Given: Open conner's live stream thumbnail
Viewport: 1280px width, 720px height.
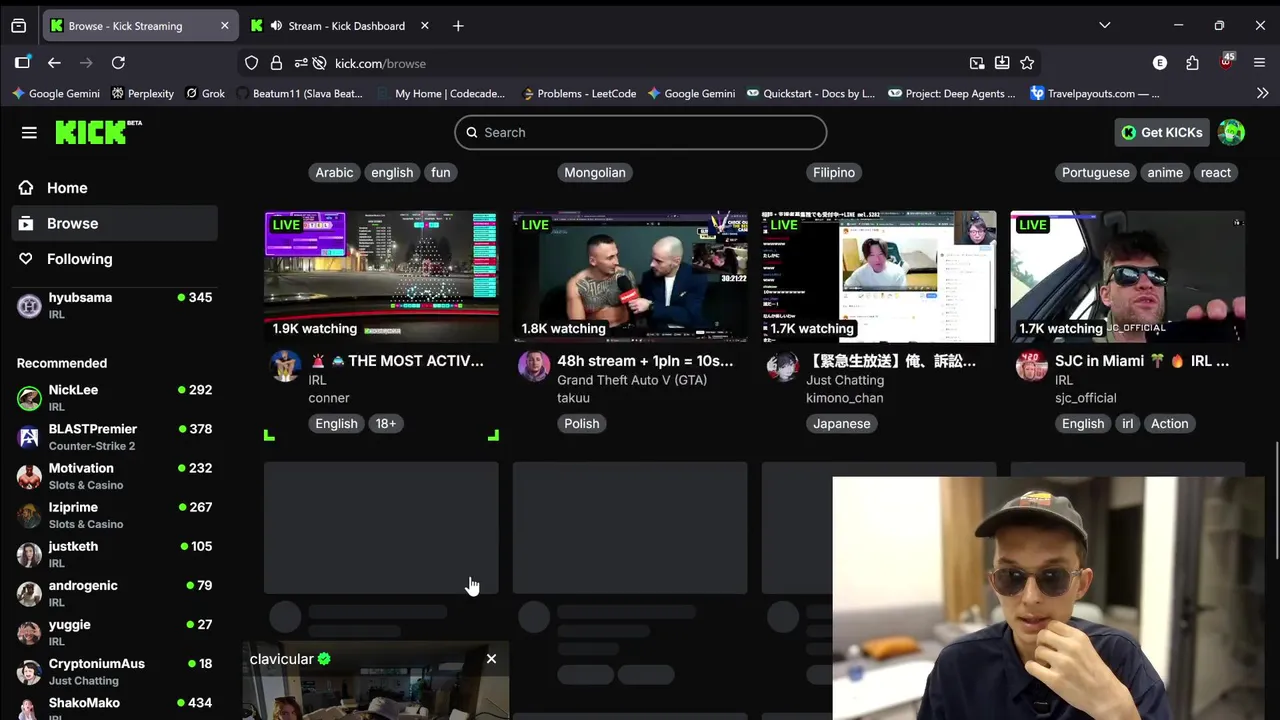Looking at the screenshot, I should tap(381, 276).
